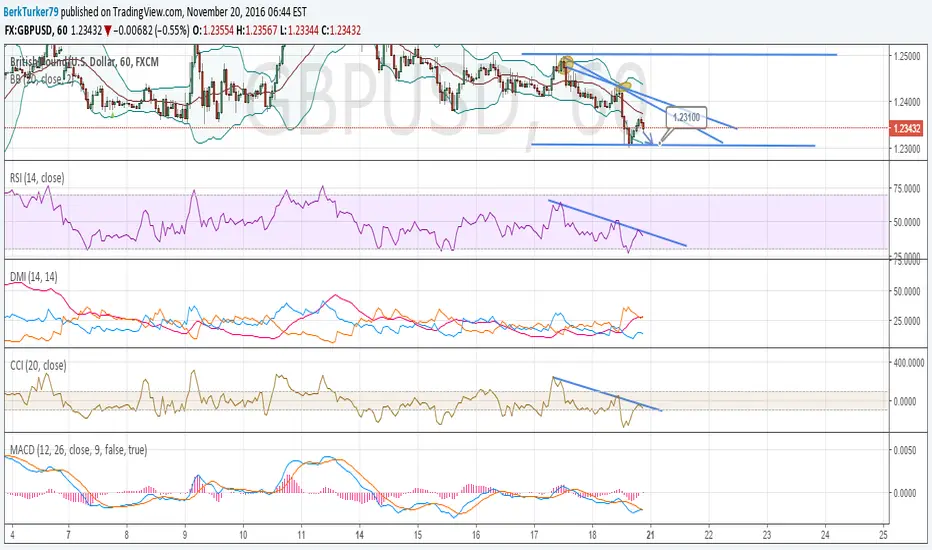
Task: Click the RSI (14, close) indicator label
Action: click(x=37, y=178)
